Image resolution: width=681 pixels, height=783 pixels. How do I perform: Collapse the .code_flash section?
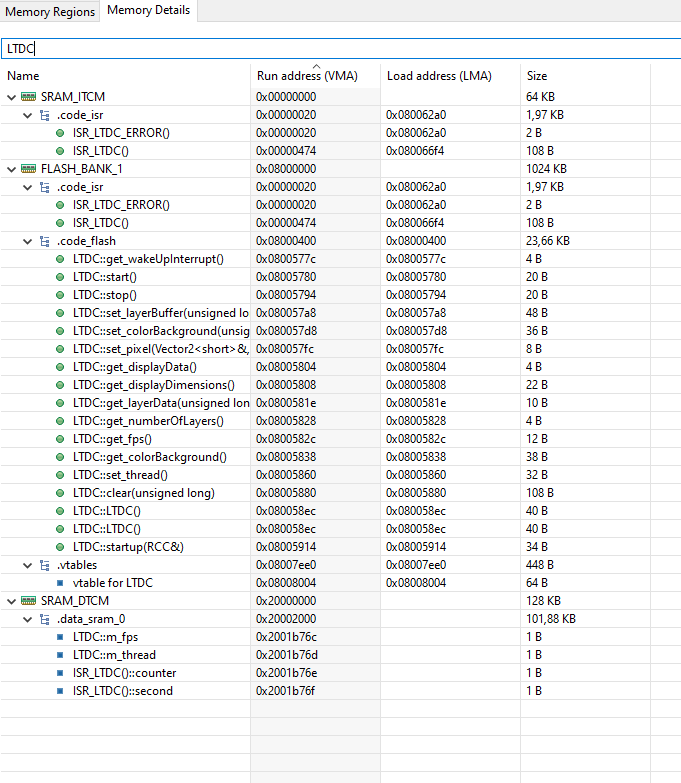(x=28, y=241)
